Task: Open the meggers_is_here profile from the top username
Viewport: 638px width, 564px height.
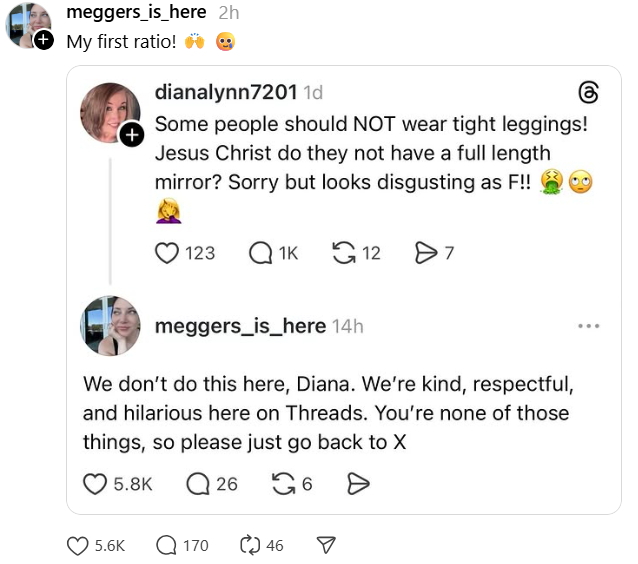Action: 136,13
